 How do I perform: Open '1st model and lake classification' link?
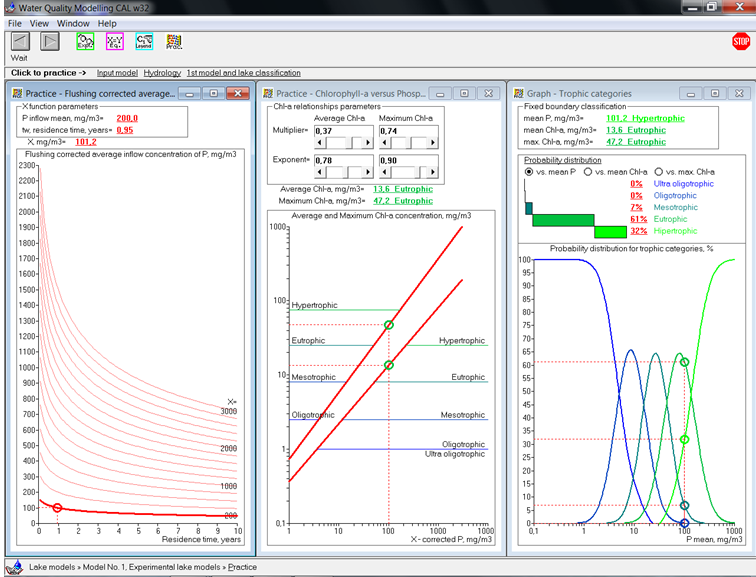click(x=243, y=73)
